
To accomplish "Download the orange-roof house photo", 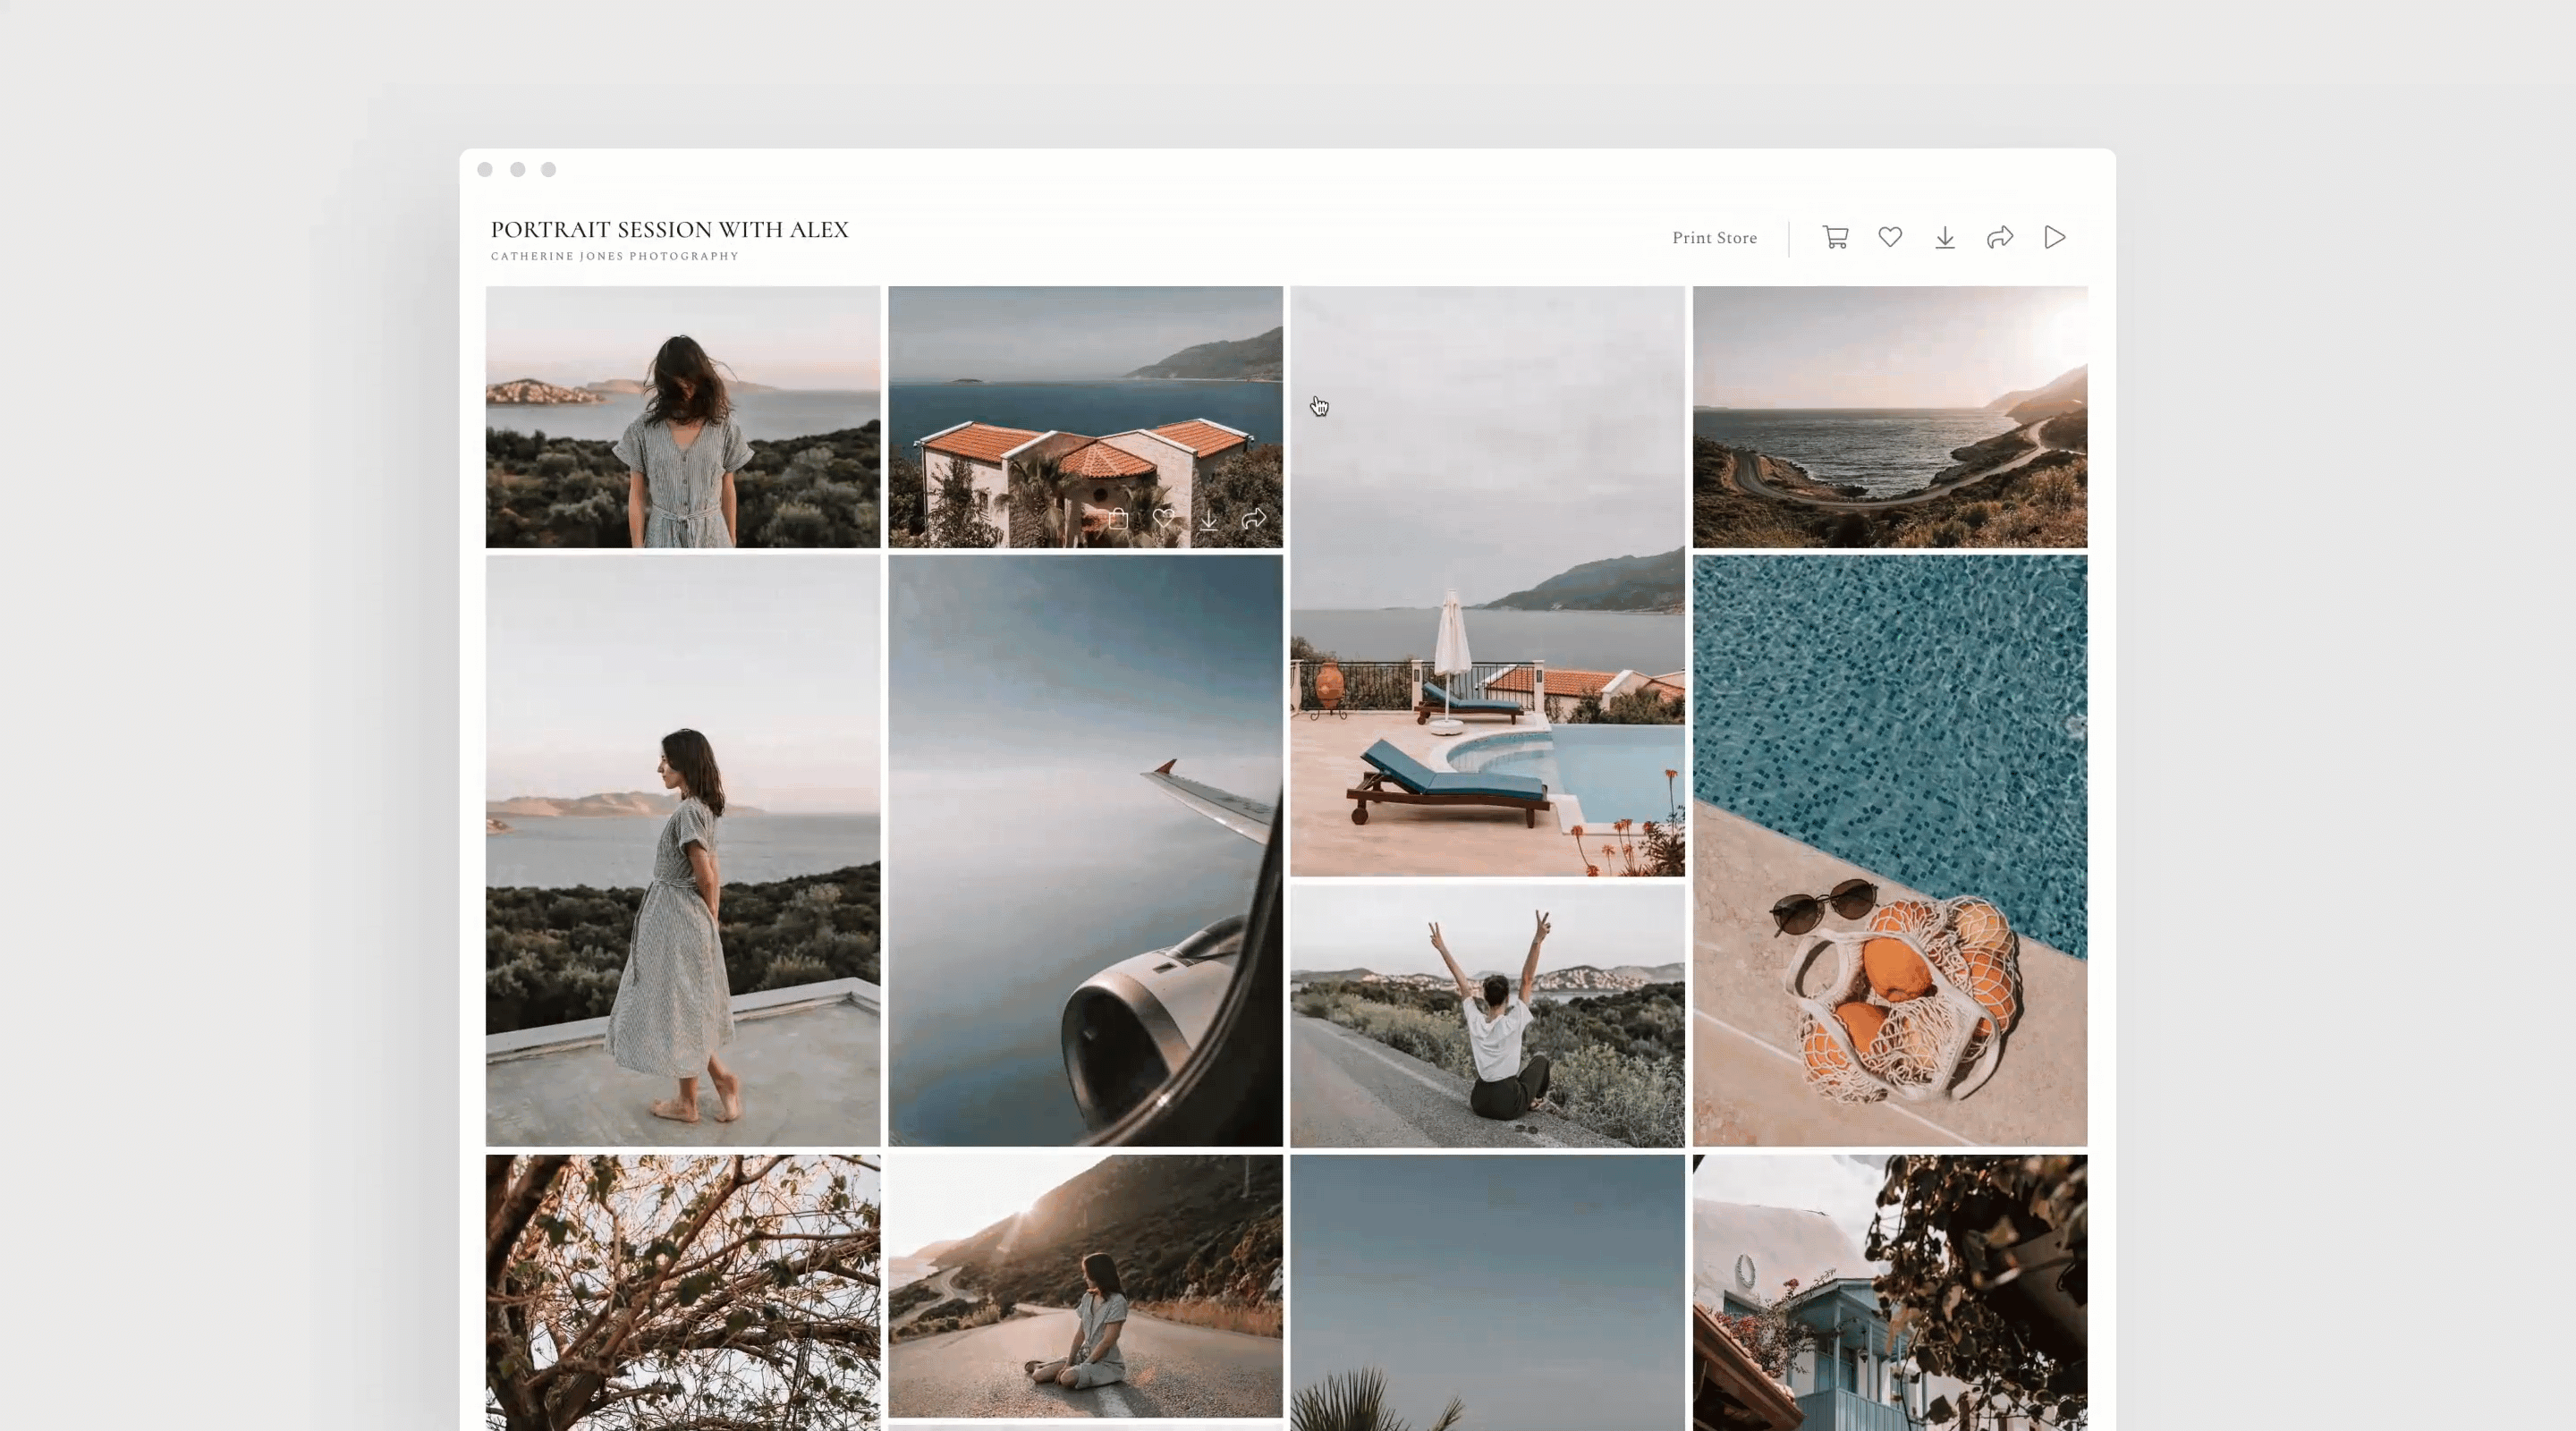I will (1209, 519).
